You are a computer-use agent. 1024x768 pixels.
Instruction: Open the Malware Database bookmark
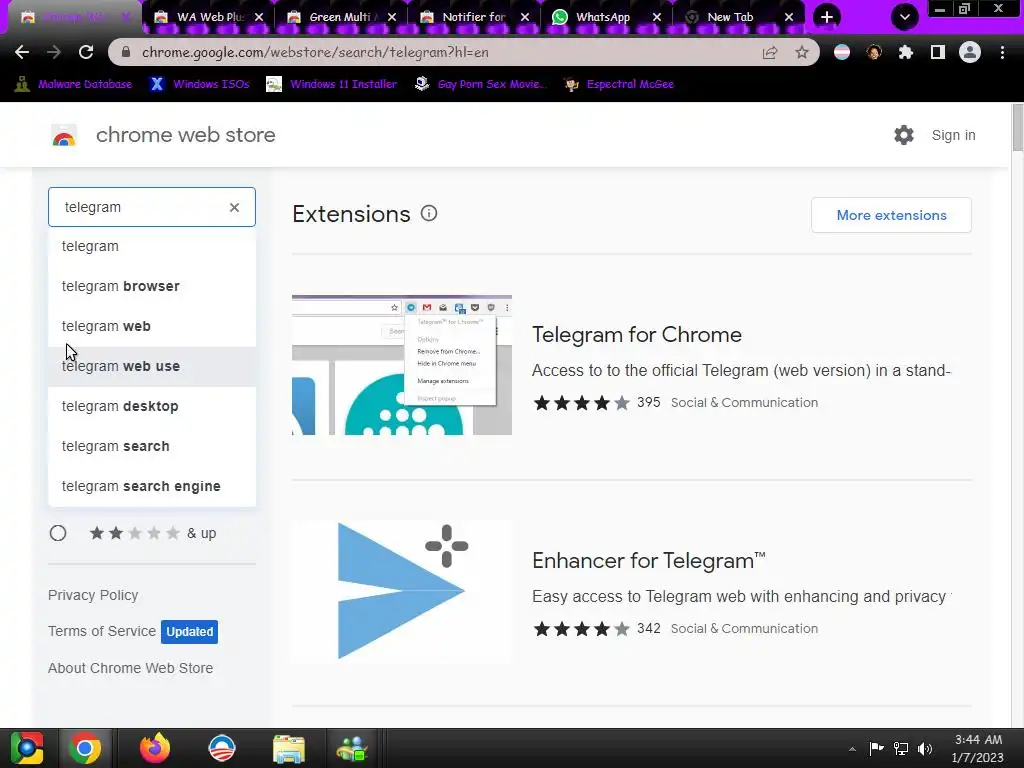click(x=74, y=84)
